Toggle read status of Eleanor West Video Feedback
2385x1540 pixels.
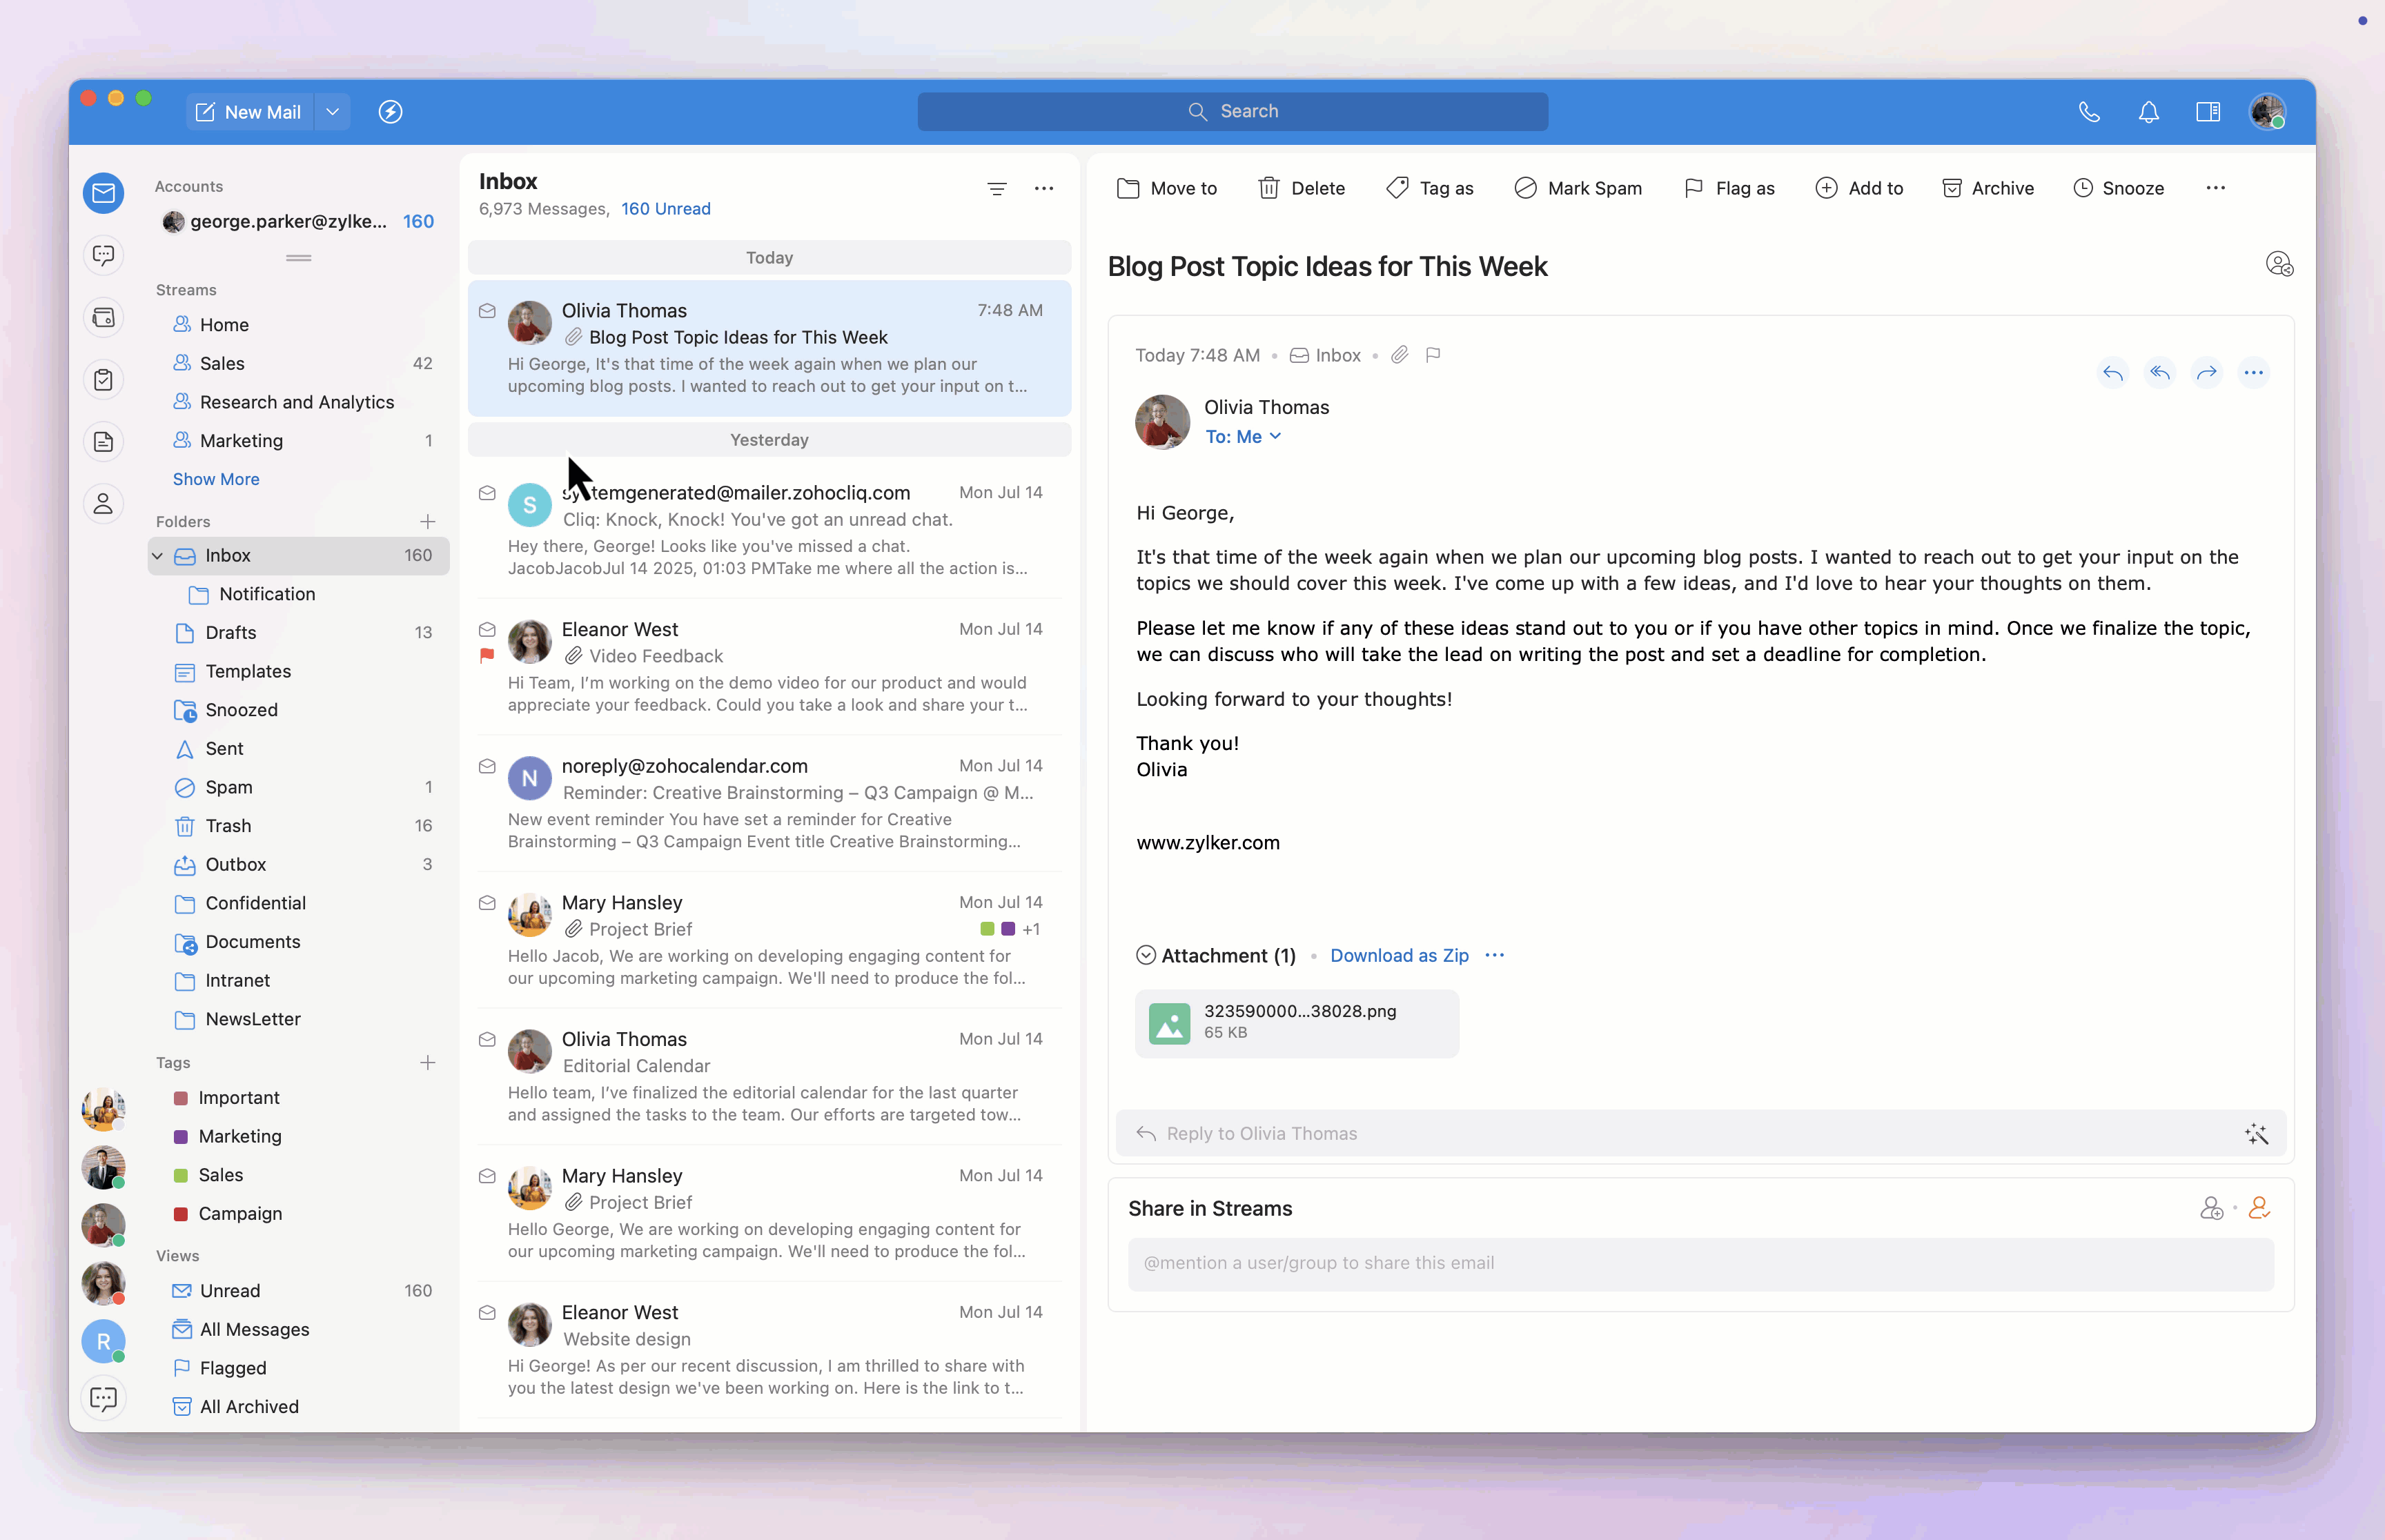tap(487, 629)
